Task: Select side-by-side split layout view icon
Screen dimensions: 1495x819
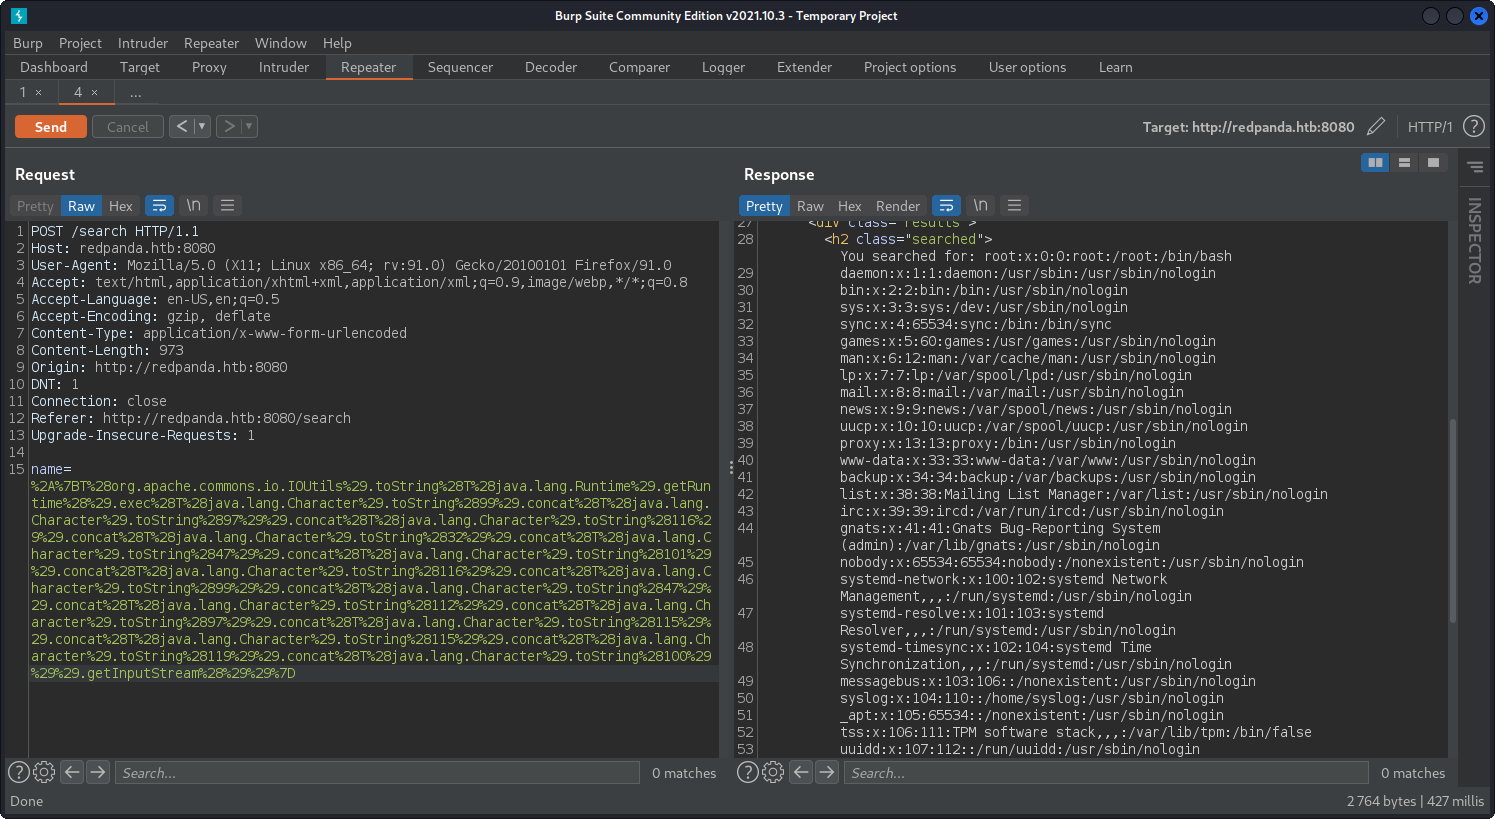Action: [1375, 162]
